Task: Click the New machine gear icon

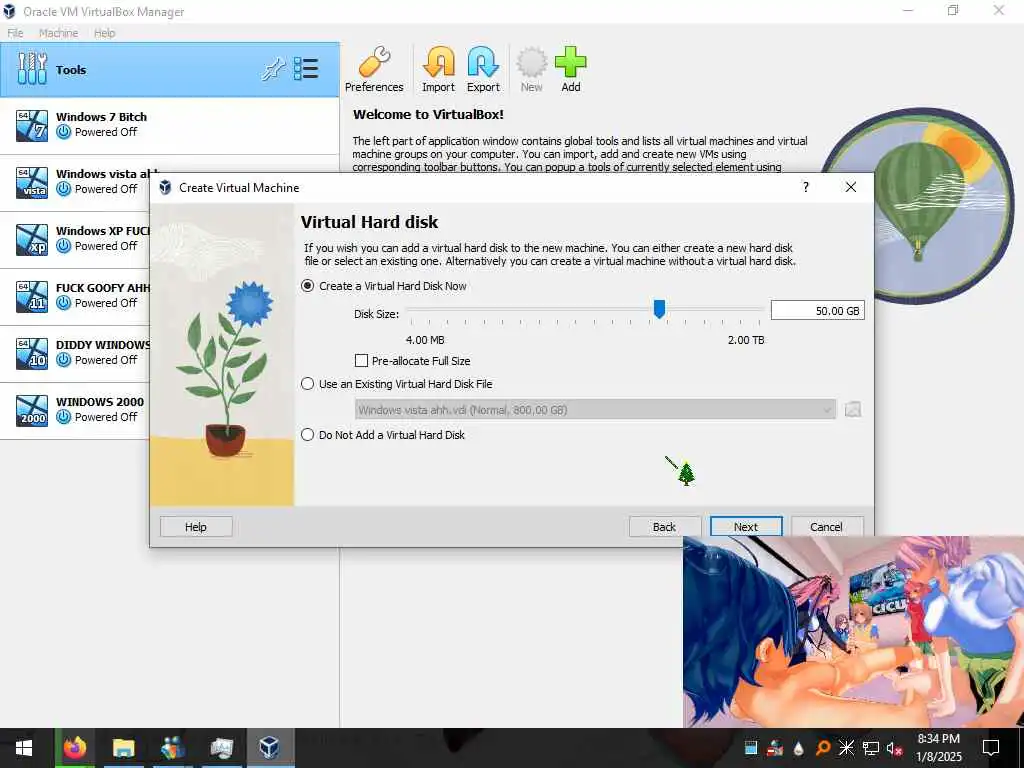Action: coord(532,63)
